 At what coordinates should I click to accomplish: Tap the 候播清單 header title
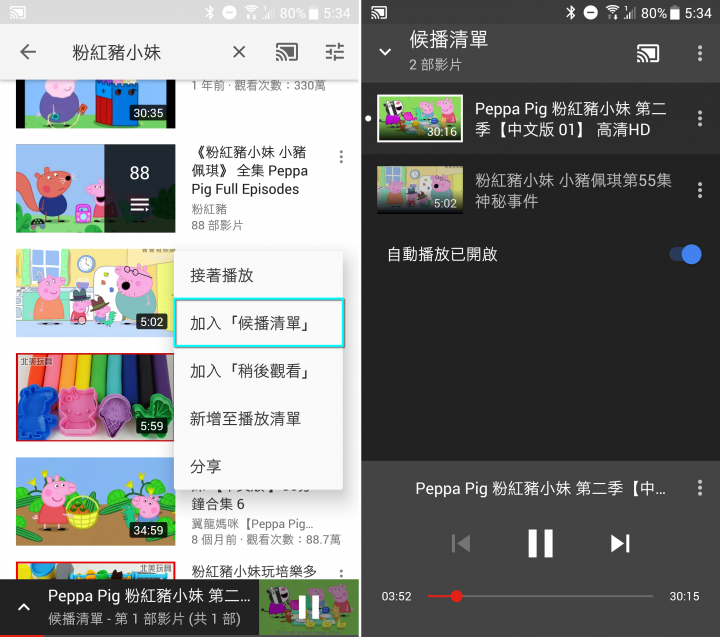tap(449, 39)
